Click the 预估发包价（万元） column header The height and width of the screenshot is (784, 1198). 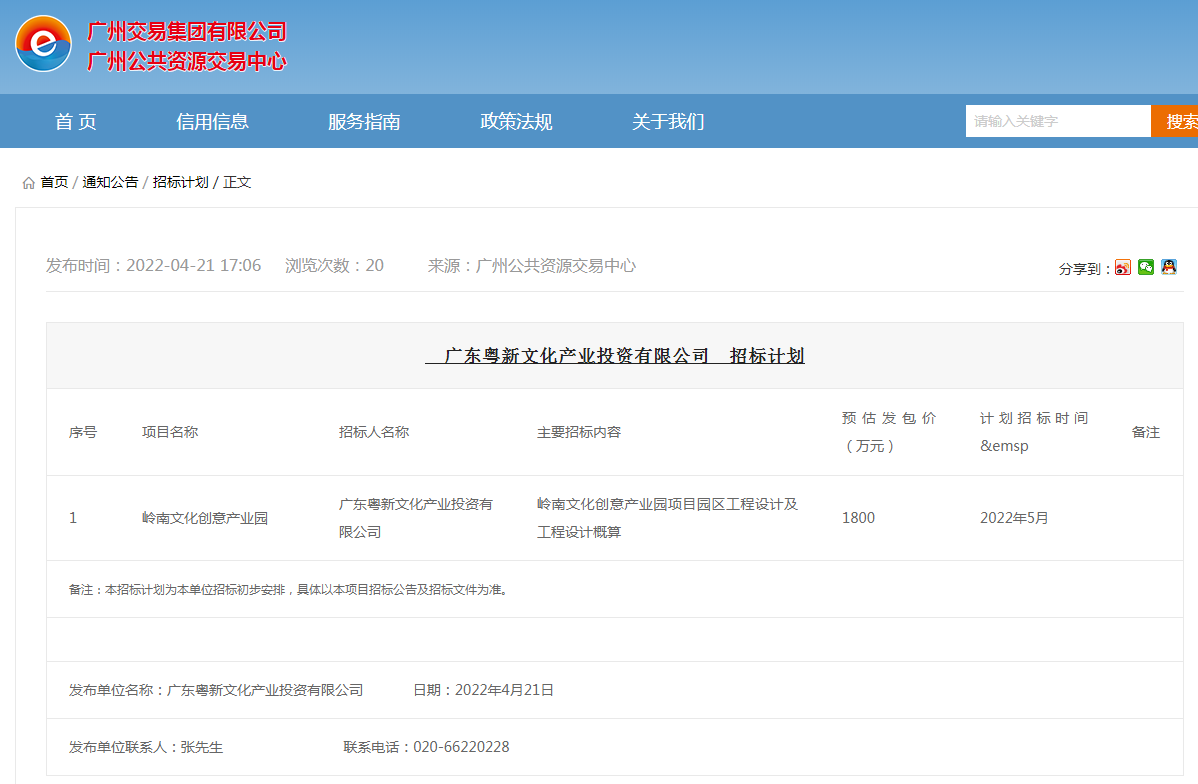coord(889,432)
